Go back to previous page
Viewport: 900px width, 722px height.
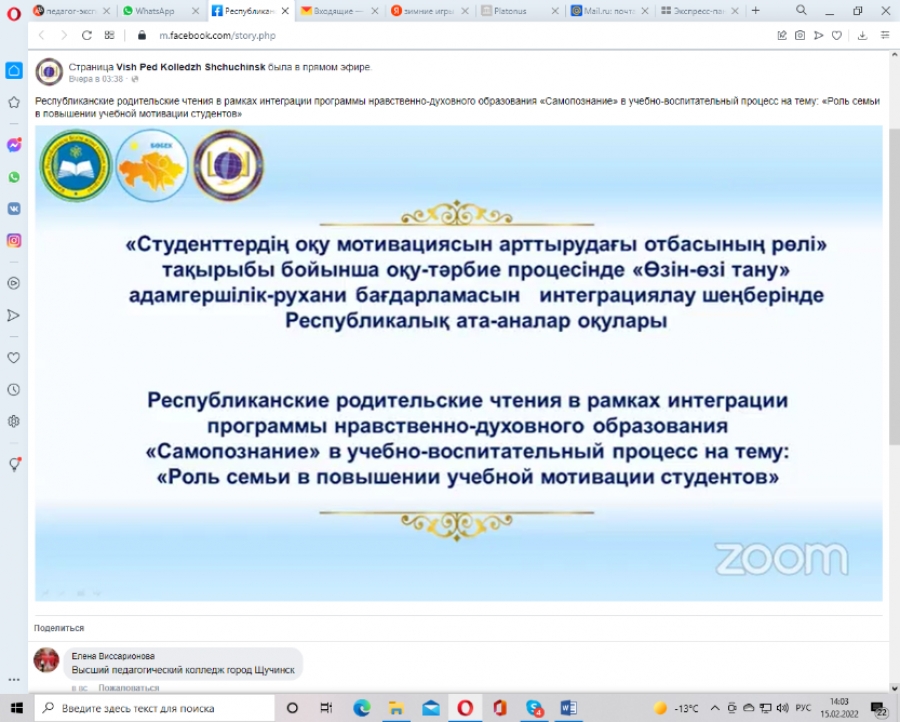click(x=41, y=36)
